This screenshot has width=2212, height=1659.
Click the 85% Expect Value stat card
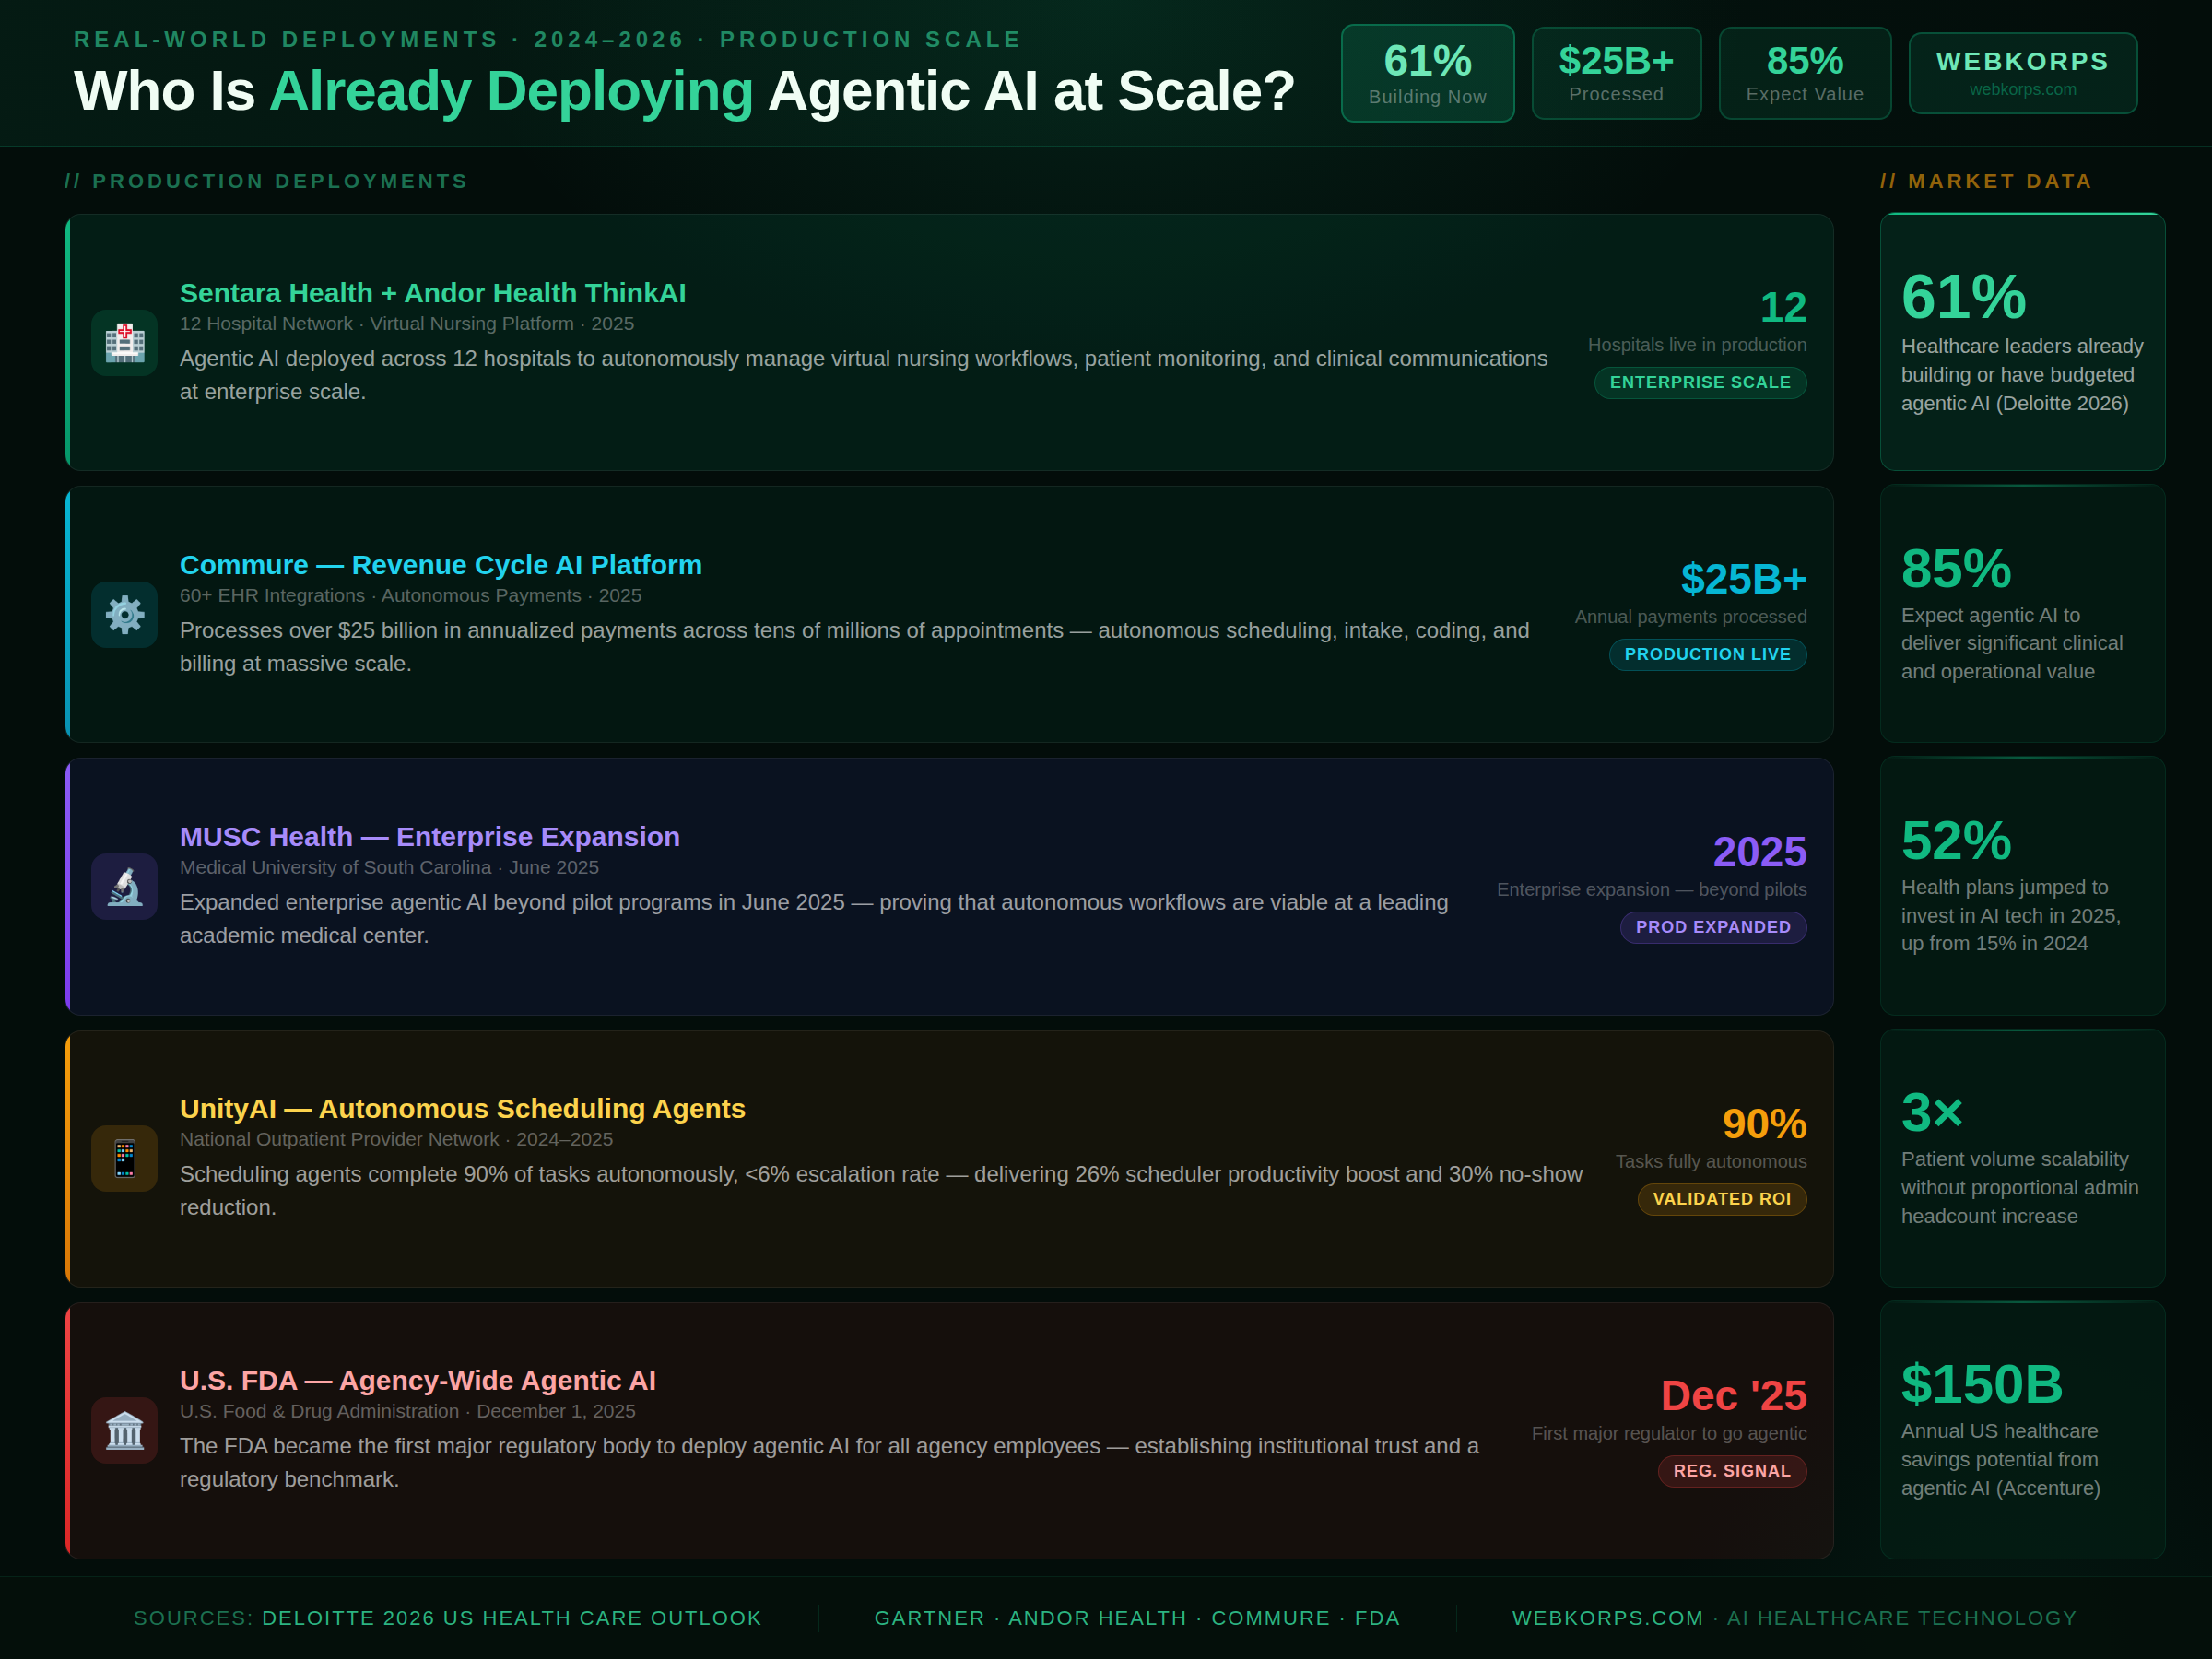[1804, 73]
